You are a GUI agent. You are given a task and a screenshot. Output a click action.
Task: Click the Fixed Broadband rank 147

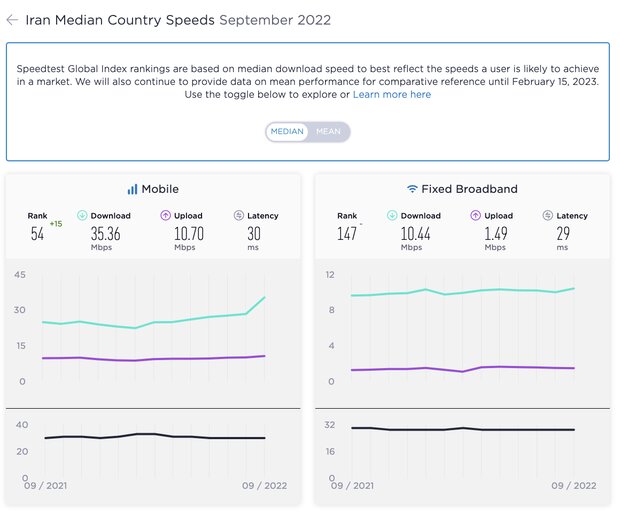tap(346, 234)
